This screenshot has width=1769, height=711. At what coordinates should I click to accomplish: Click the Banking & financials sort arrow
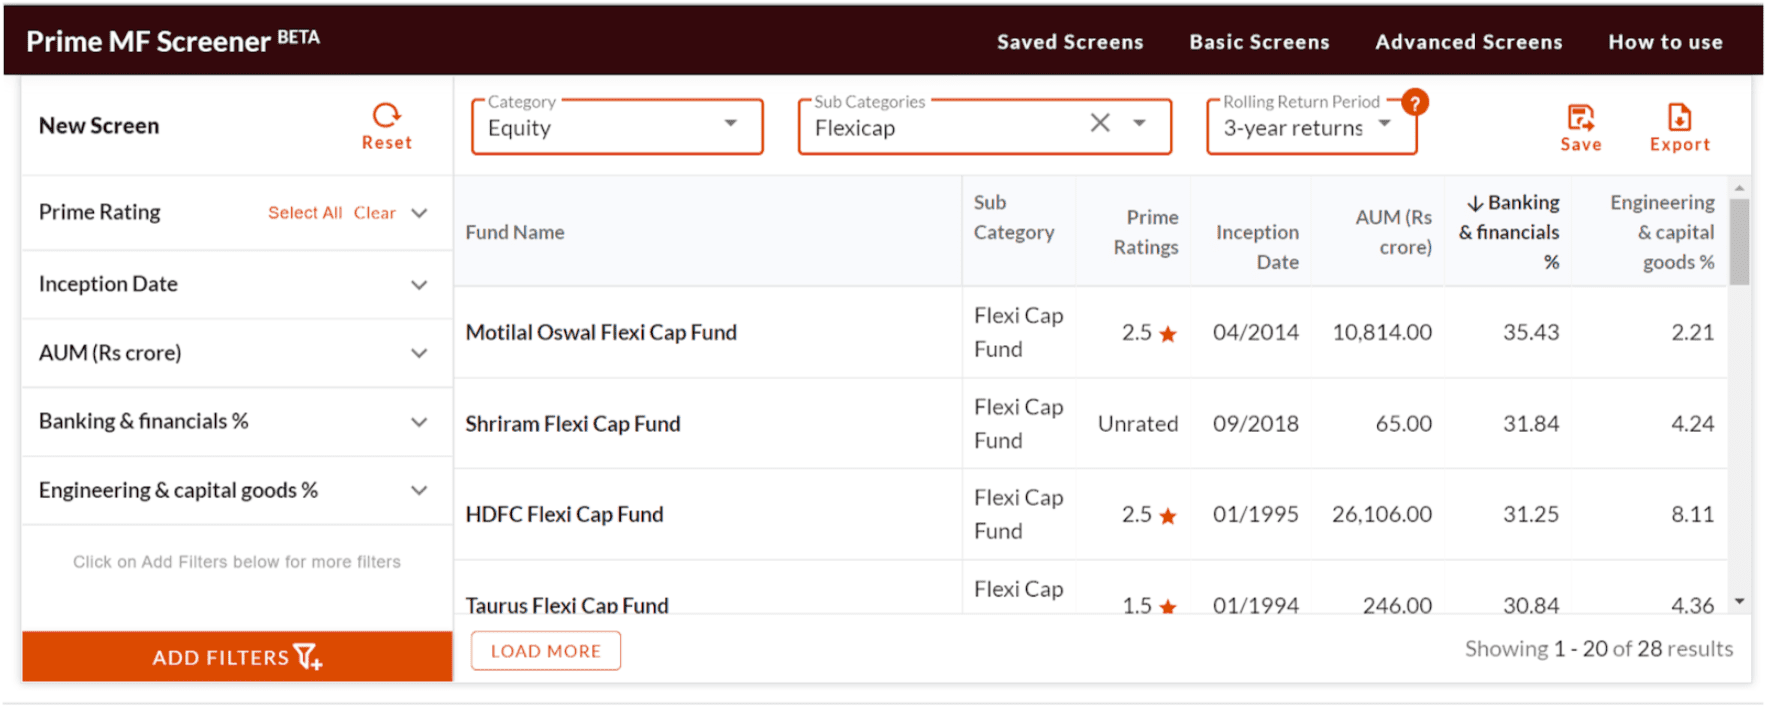tap(1474, 203)
